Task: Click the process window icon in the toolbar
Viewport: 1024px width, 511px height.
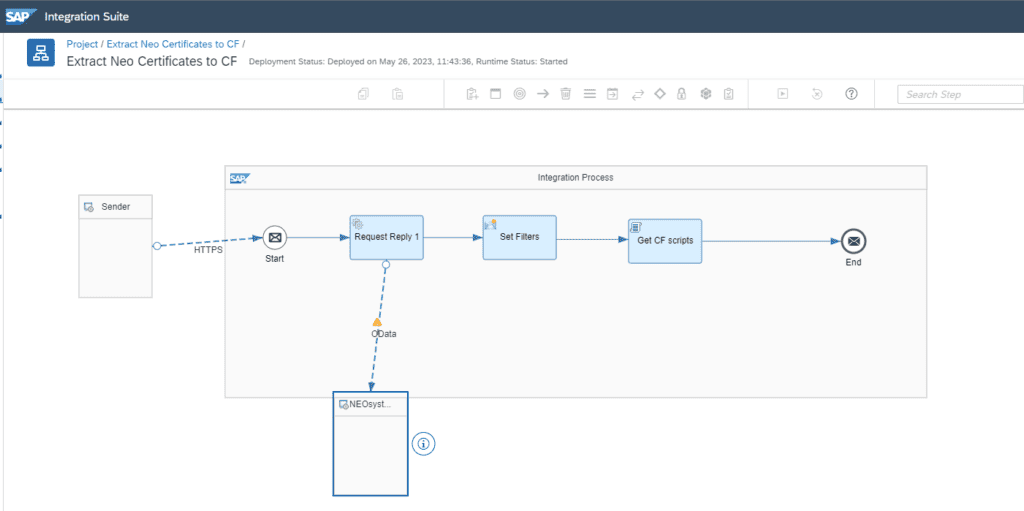Action: [x=496, y=94]
